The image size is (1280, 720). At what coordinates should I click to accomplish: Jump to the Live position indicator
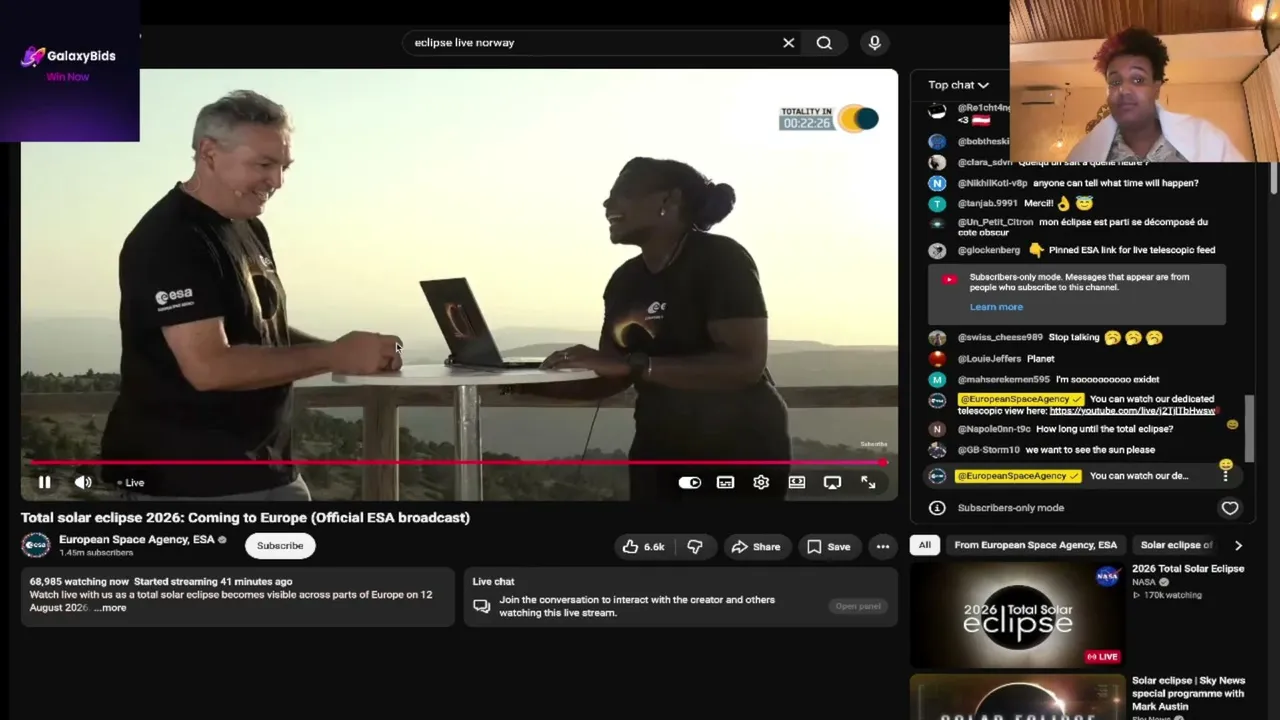pyautogui.click(x=131, y=483)
